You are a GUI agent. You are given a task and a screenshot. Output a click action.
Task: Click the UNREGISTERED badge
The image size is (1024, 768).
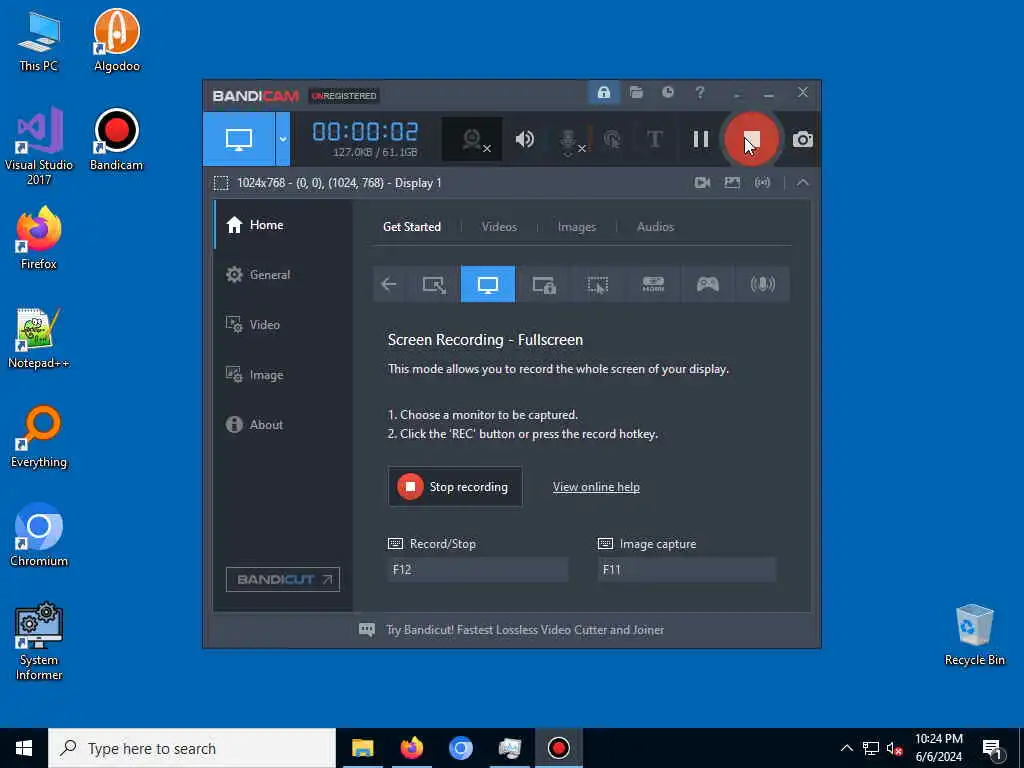344,96
